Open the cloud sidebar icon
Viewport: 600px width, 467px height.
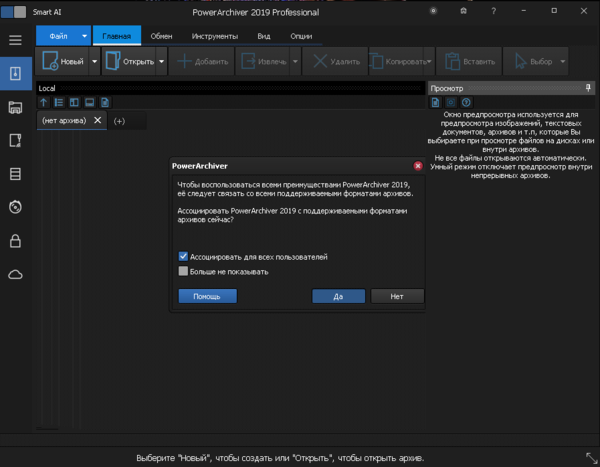(x=15, y=274)
